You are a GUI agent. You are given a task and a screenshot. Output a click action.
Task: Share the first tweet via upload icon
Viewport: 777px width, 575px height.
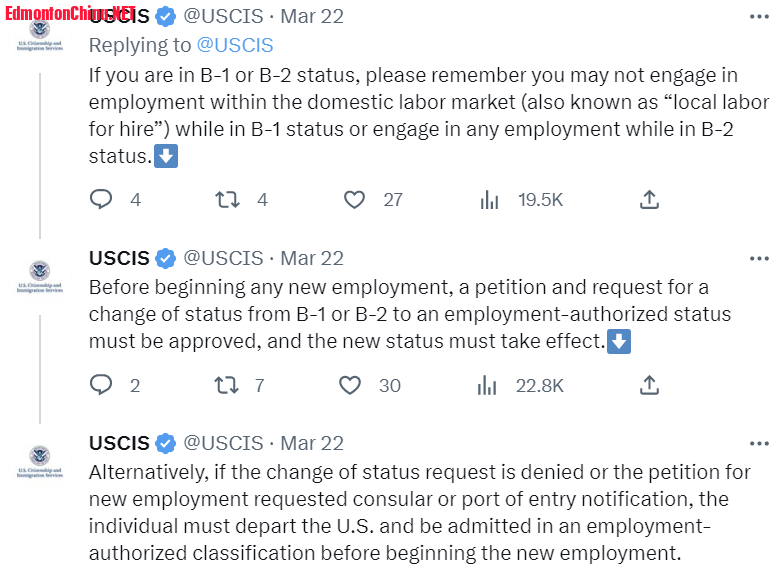pyautogui.click(x=649, y=199)
